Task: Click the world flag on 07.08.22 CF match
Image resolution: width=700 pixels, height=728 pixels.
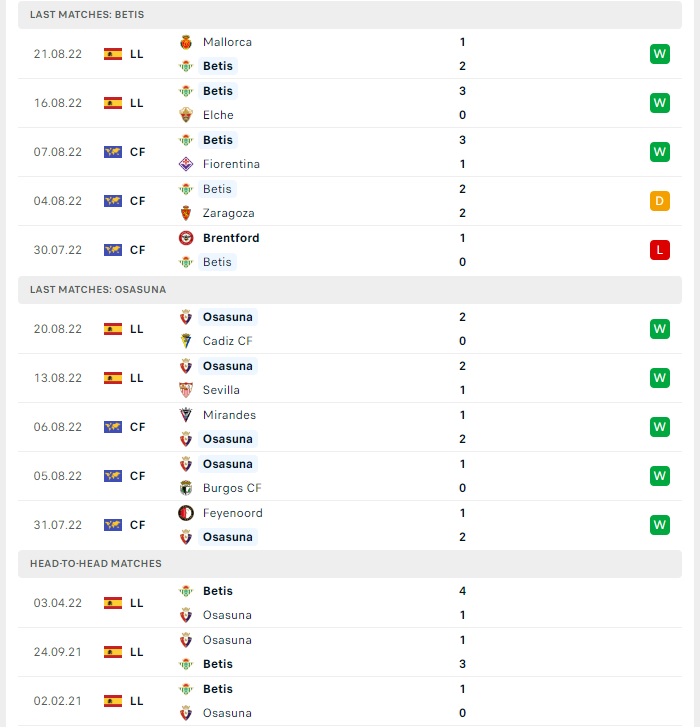Action: (113, 152)
